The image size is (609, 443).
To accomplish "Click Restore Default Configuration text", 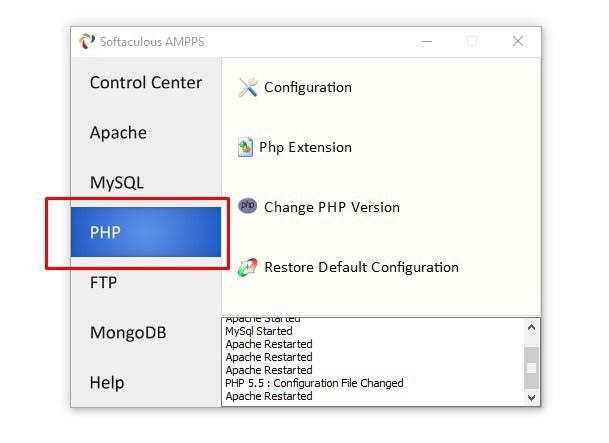I will coord(361,267).
